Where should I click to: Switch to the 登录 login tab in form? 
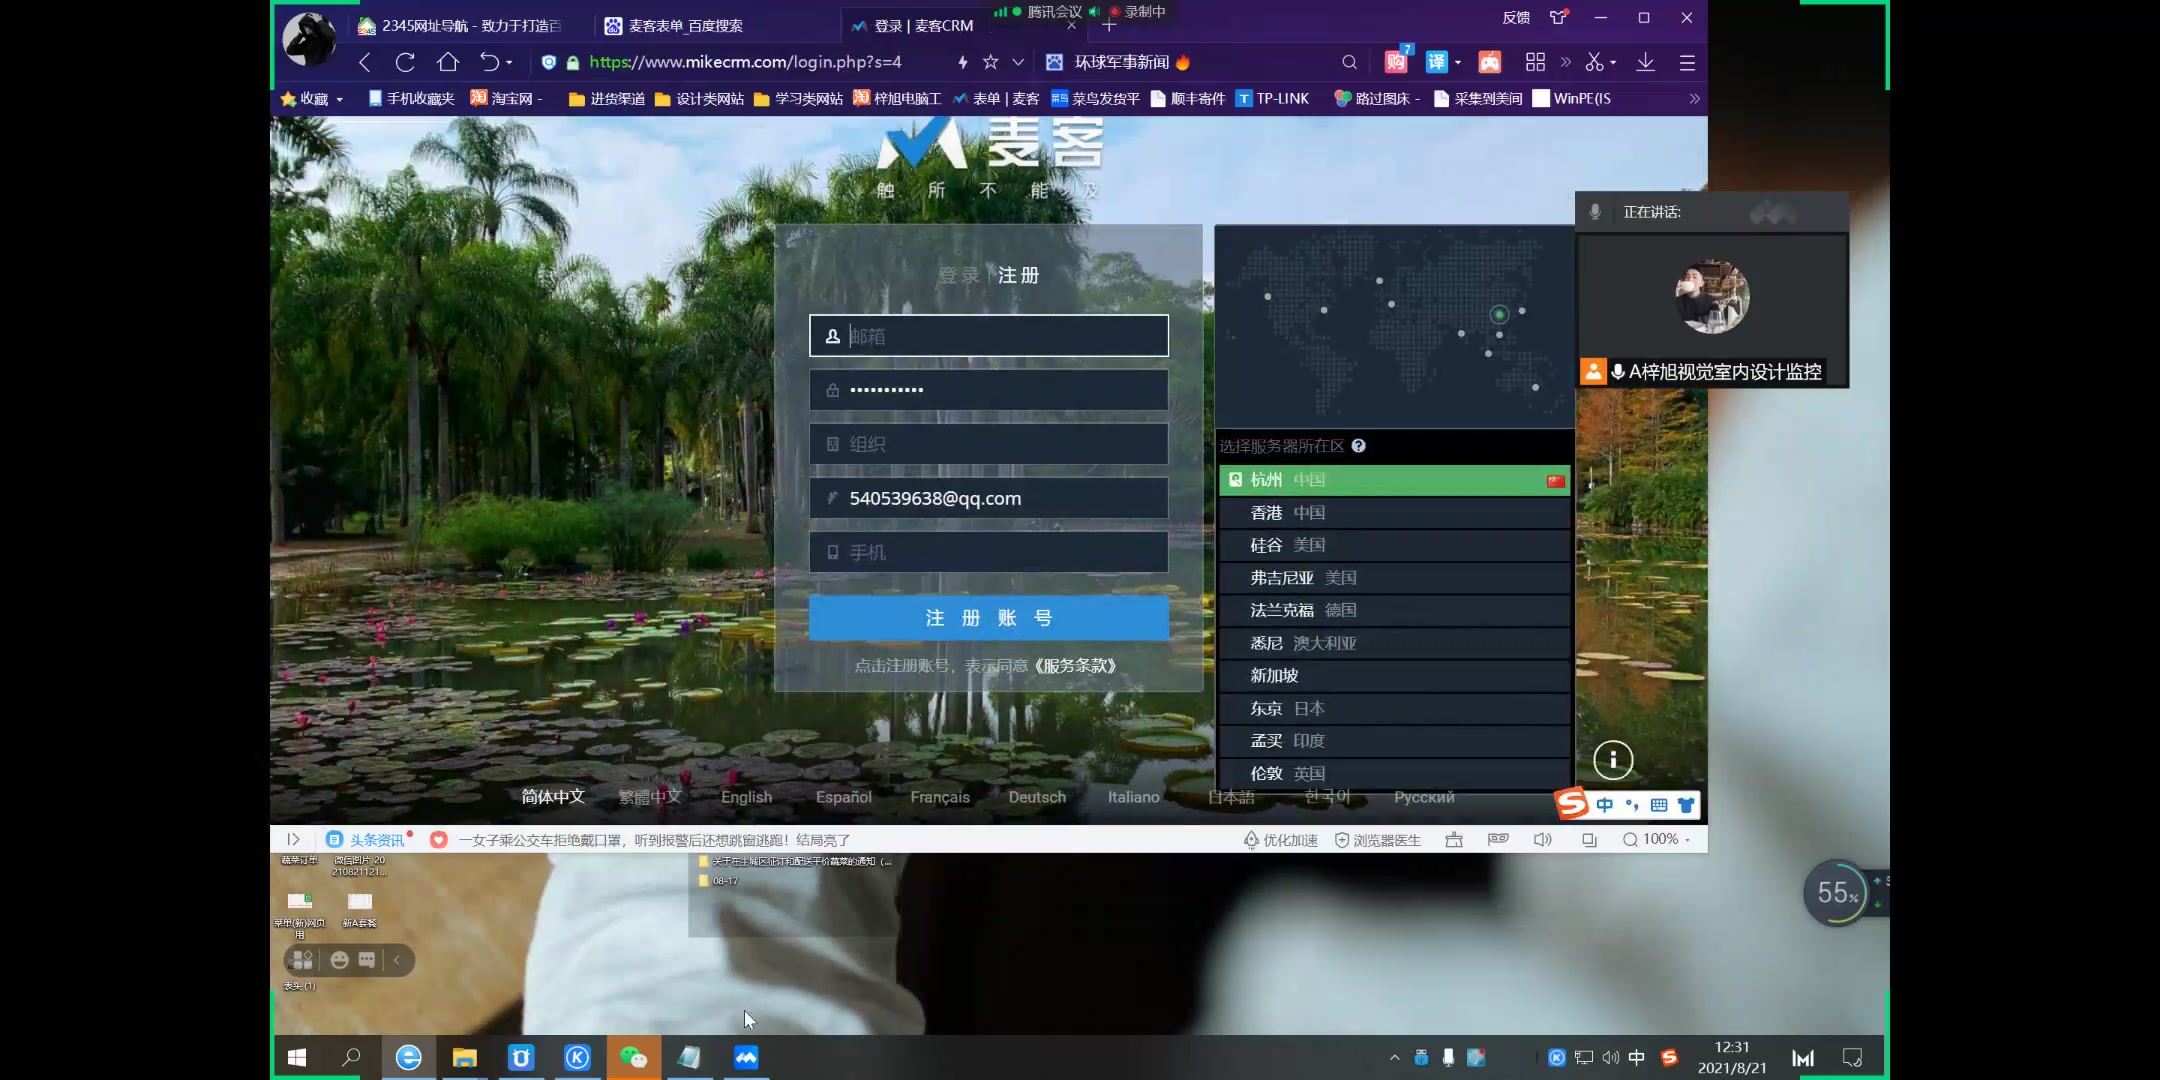point(958,275)
